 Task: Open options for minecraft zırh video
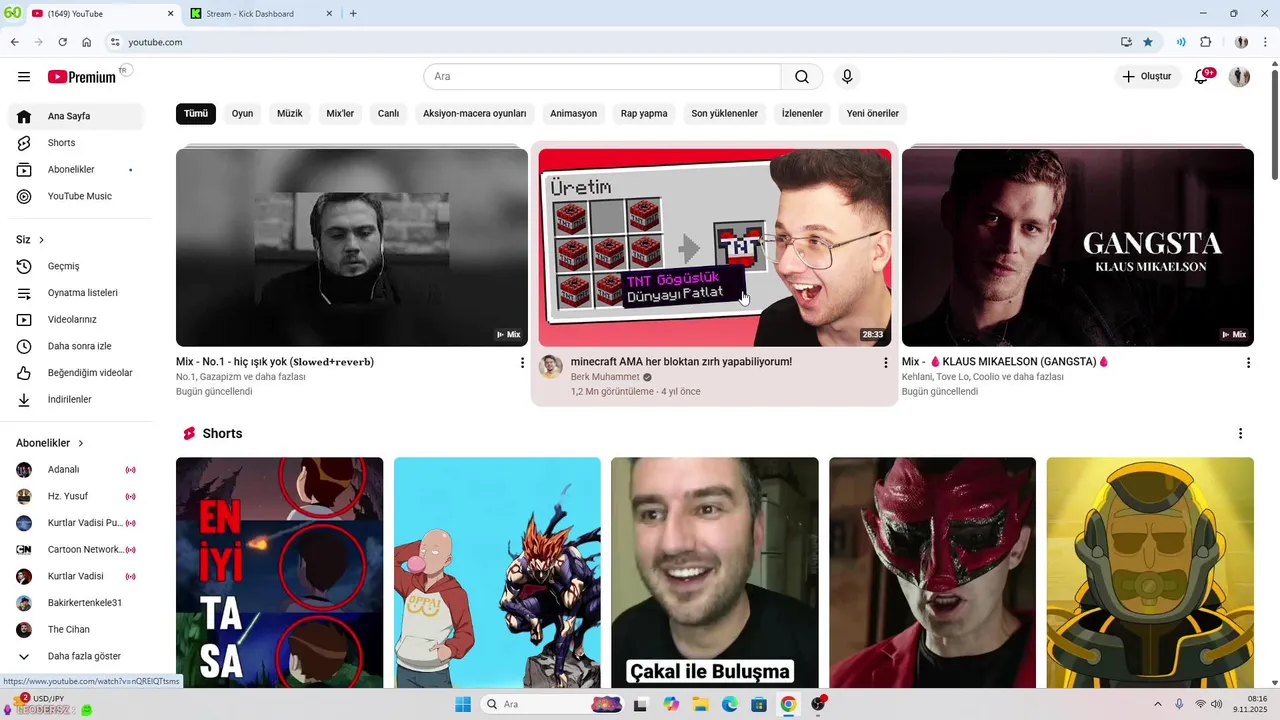(x=885, y=363)
